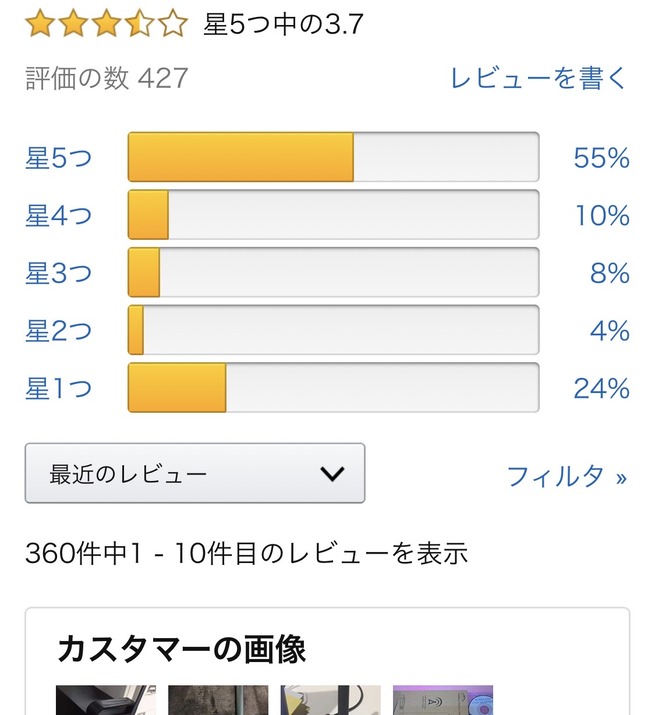Click the dropdown chevron arrow
Viewport: 655px width, 715px height.
(332, 473)
